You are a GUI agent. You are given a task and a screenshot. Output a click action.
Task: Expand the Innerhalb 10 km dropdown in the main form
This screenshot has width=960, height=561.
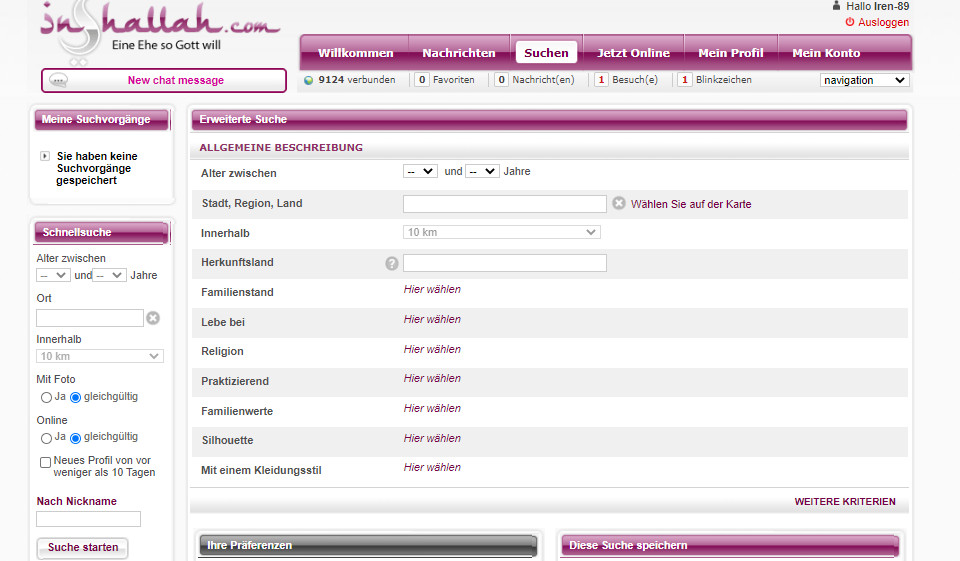point(501,232)
